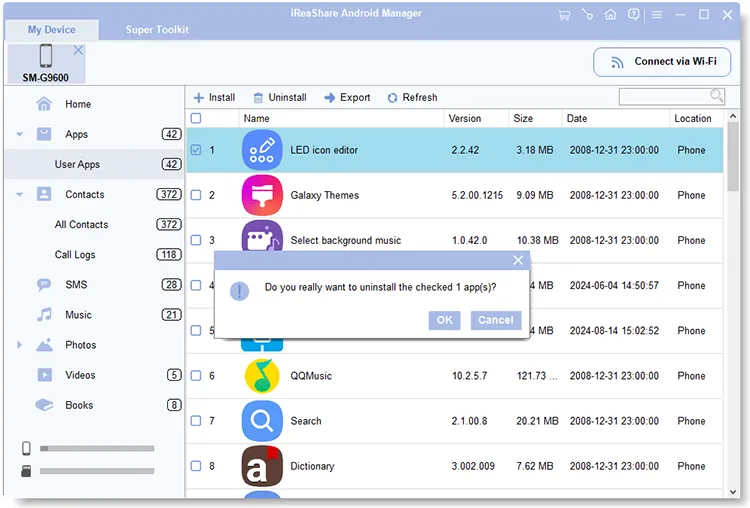Click Cancel in the uninstall dialog
Viewport: 750px width, 508px height.
(x=496, y=320)
